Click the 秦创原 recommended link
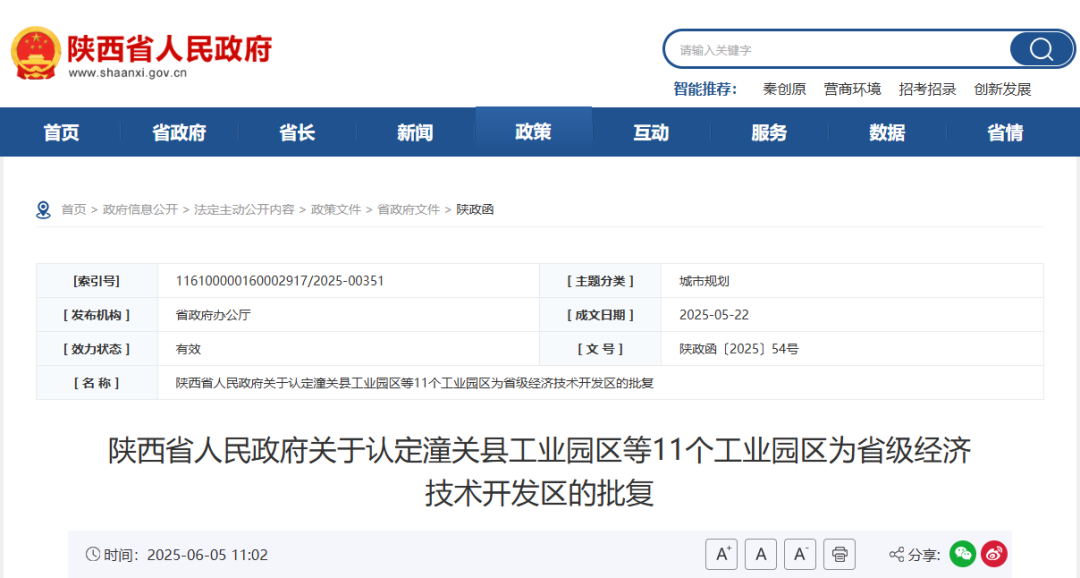Screen dimensions: 1080x578 (x=784, y=90)
